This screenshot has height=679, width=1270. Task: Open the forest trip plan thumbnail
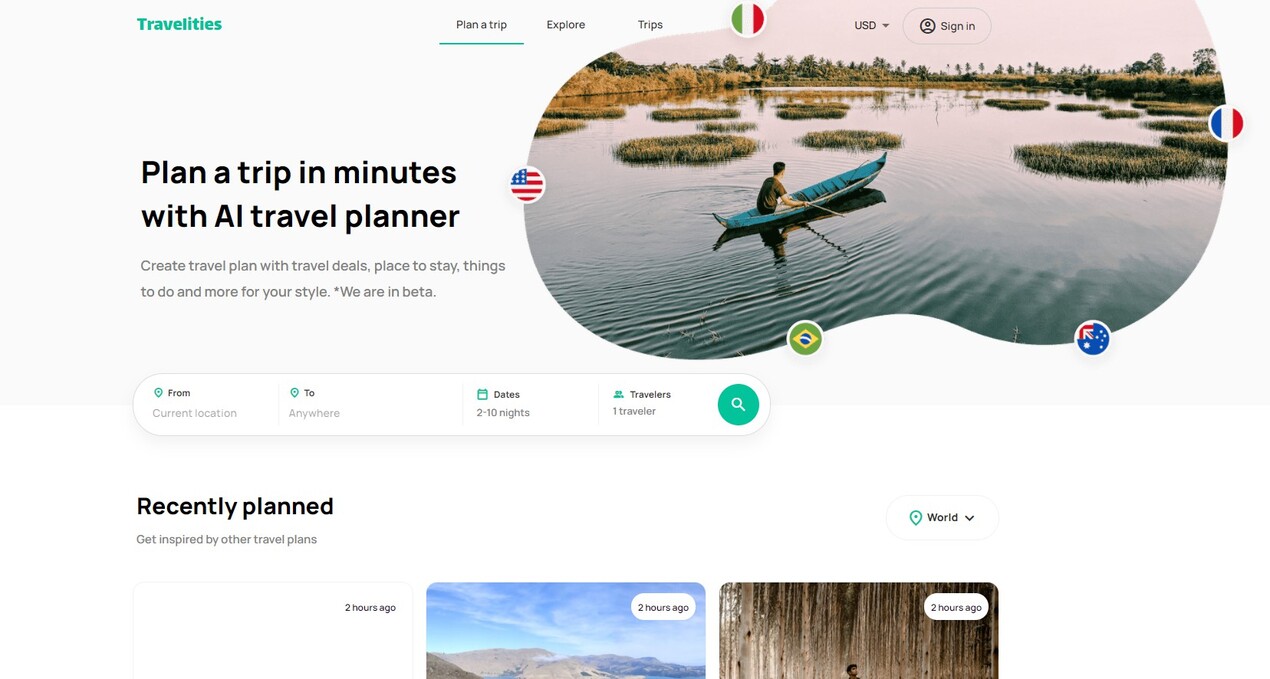[858, 631]
